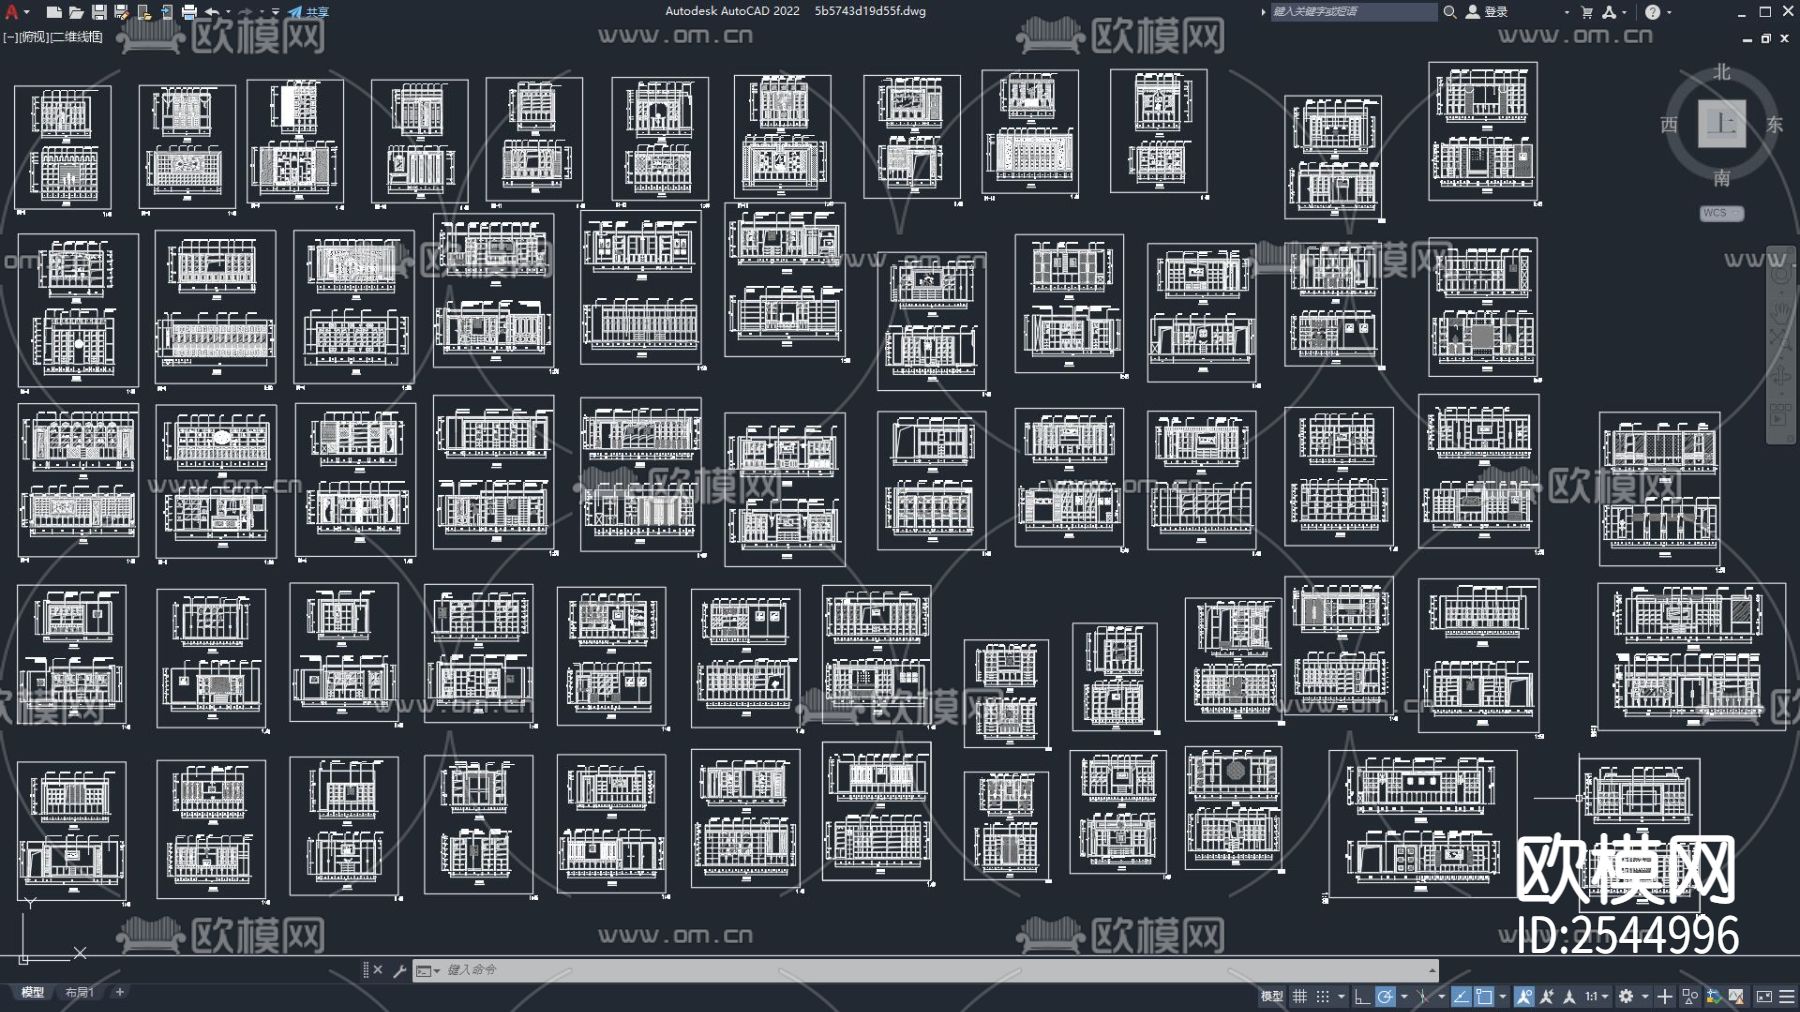The width and height of the screenshot is (1800, 1012).
Task: Click the Save As icon
Action: click(x=121, y=12)
